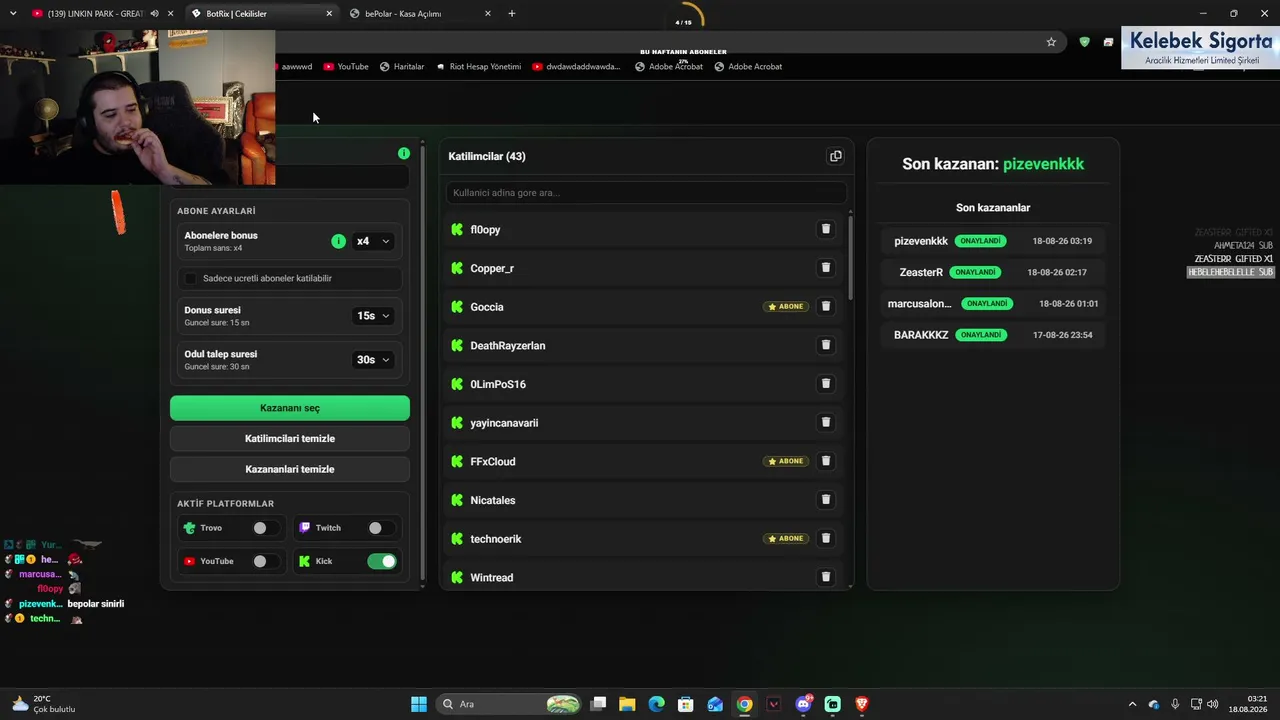Open tab search chevron in browser
The width and height of the screenshot is (1280, 720).
13,13
